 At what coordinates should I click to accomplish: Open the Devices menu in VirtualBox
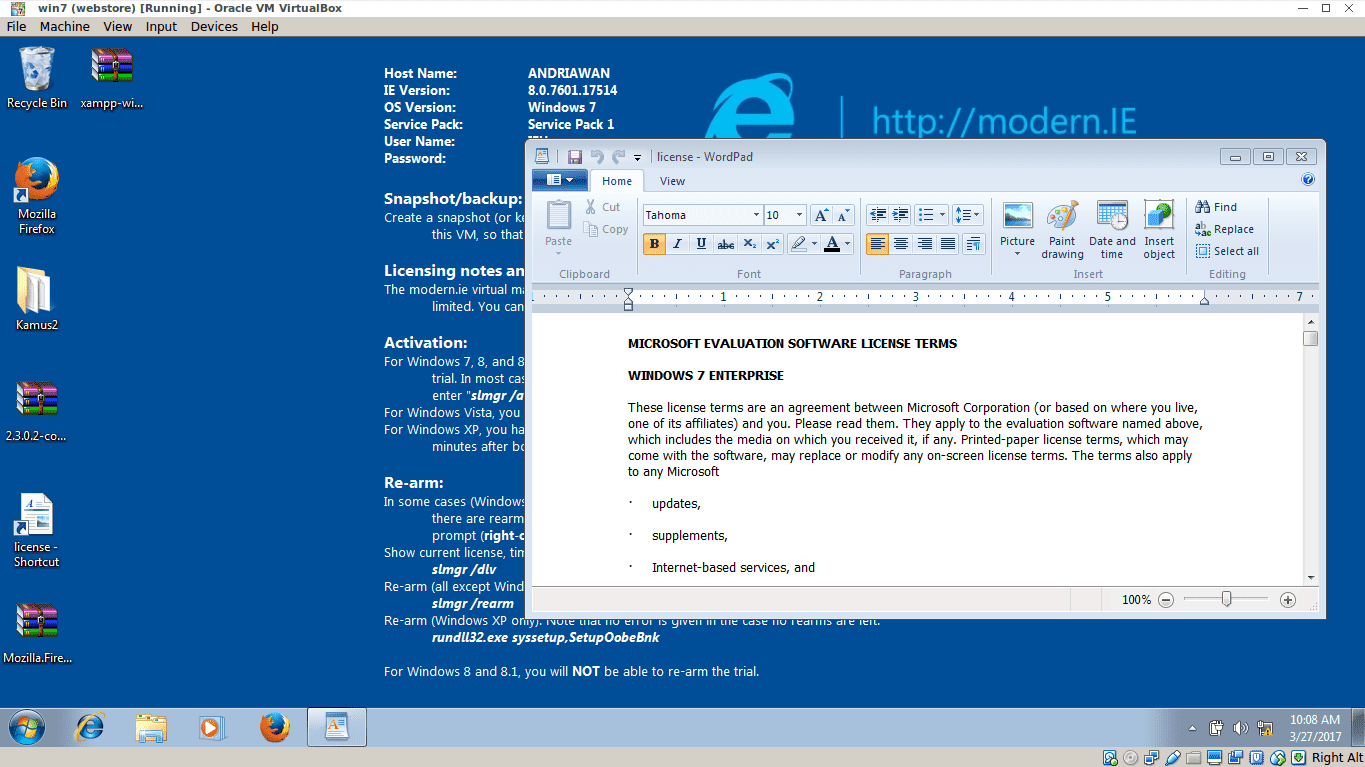point(214,27)
